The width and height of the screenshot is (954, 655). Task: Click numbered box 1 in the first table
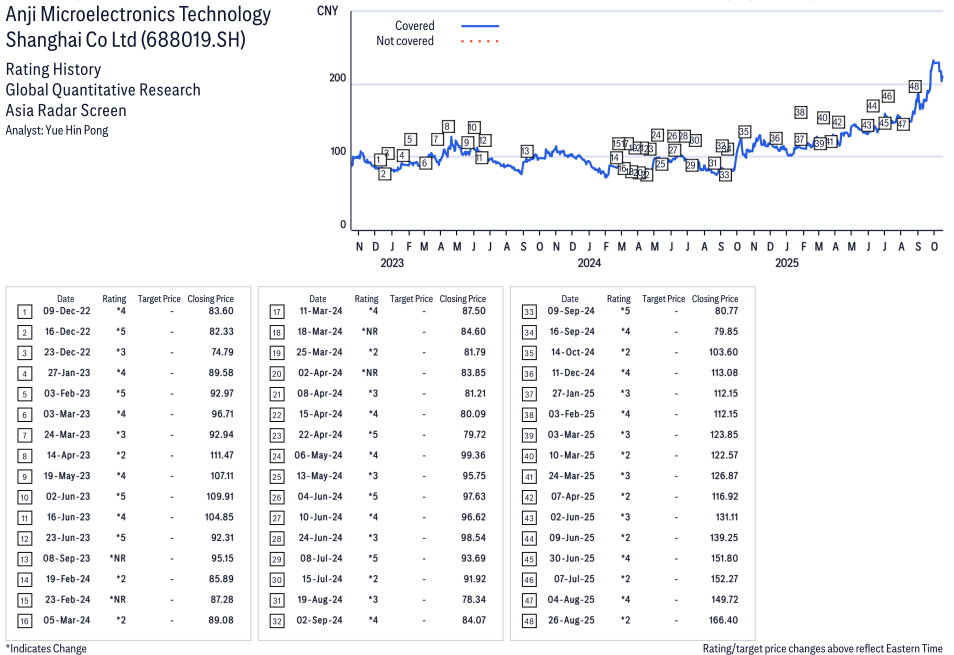click(25, 312)
